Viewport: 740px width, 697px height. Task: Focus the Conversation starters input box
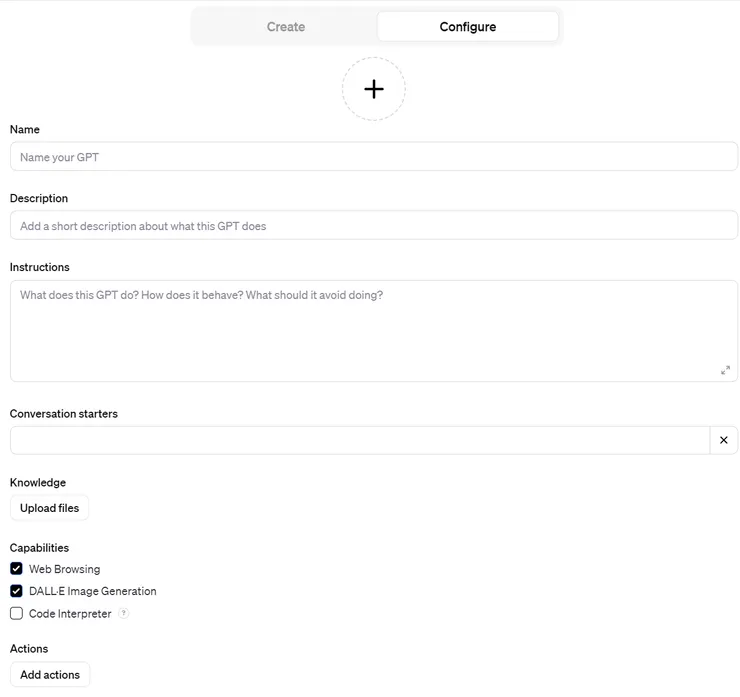coord(360,440)
